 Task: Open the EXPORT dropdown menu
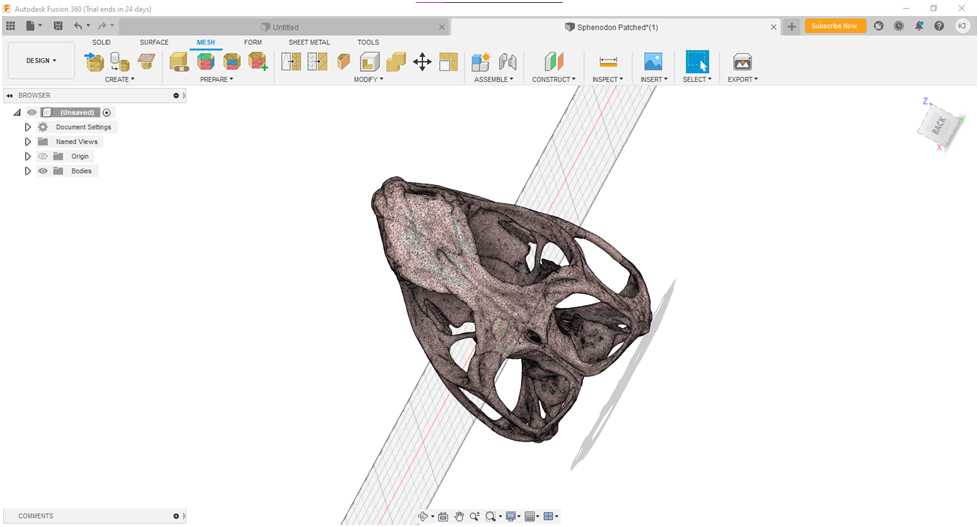tap(742, 79)
